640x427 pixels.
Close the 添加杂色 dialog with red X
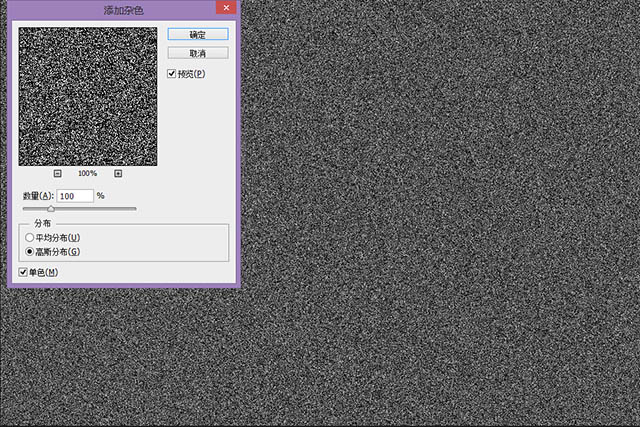[x=226, y=9]
